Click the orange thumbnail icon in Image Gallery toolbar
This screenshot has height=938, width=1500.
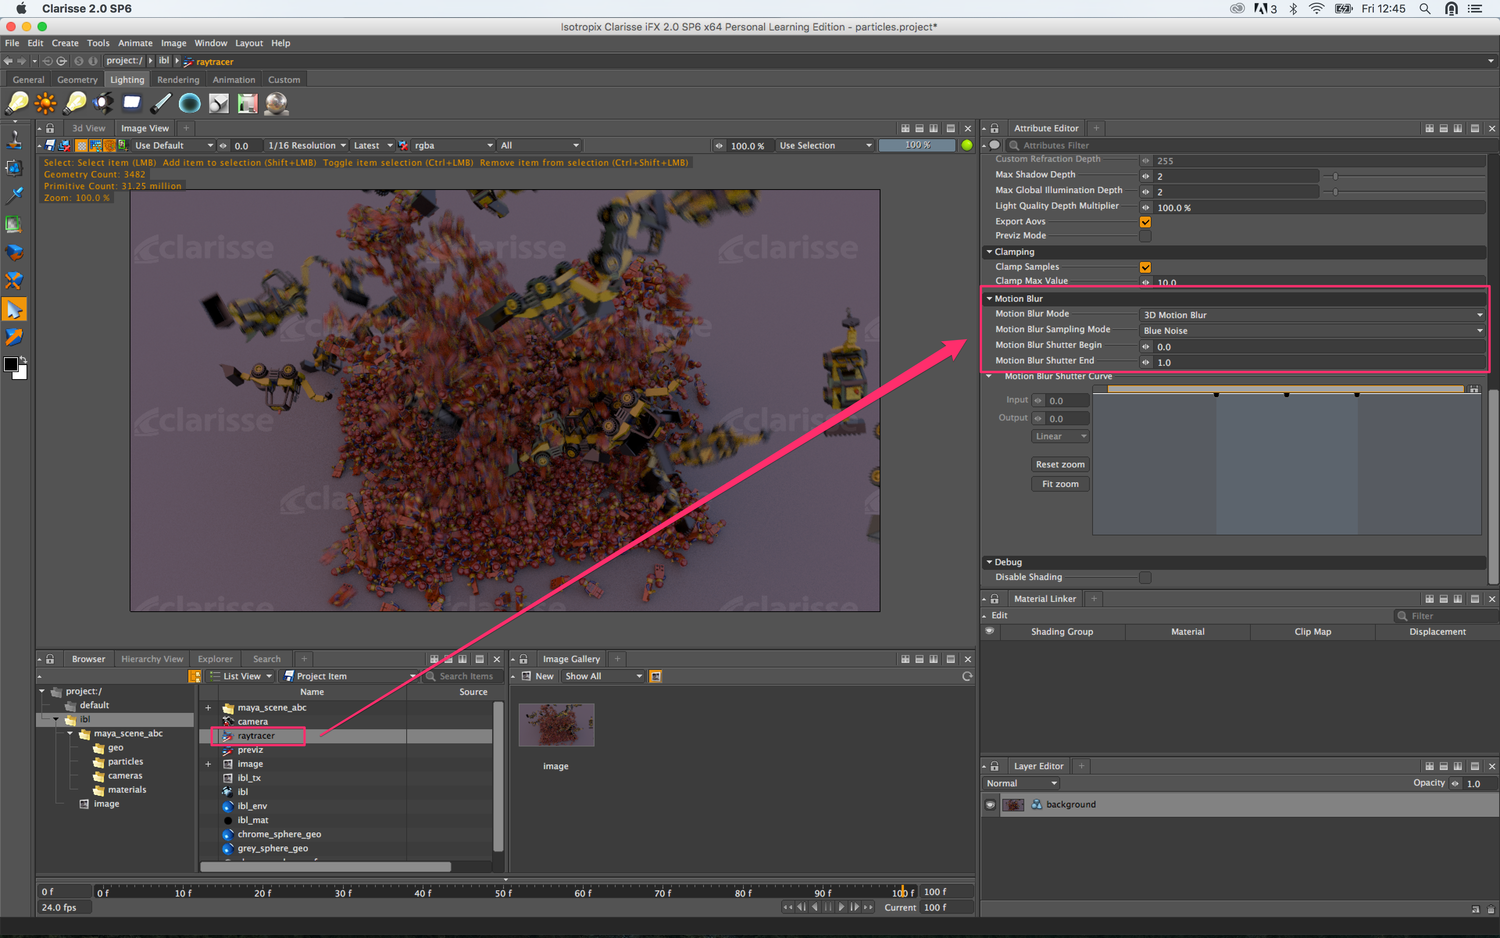coord(656,677)
